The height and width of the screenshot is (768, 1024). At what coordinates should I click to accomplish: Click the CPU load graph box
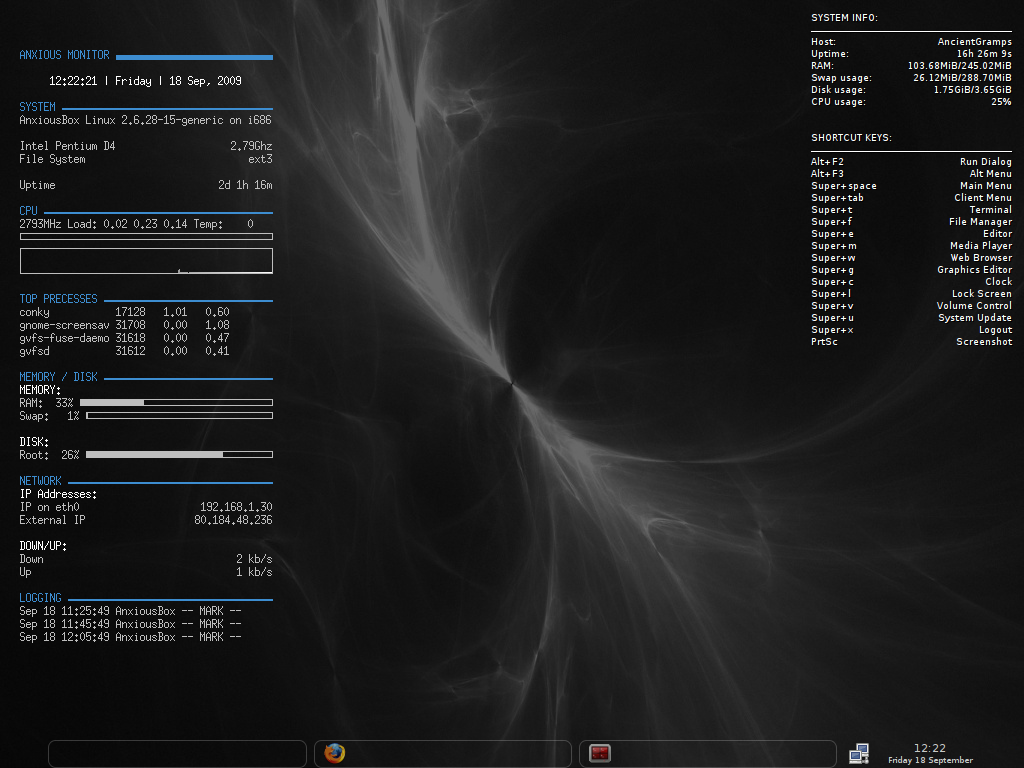(x=146, y=261)
